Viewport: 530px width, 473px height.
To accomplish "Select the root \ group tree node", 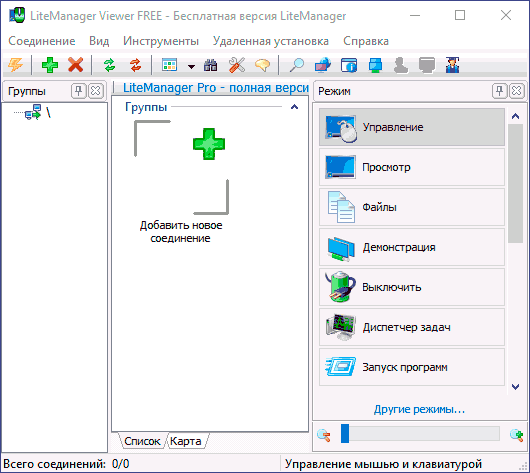I will pos(38,112).
